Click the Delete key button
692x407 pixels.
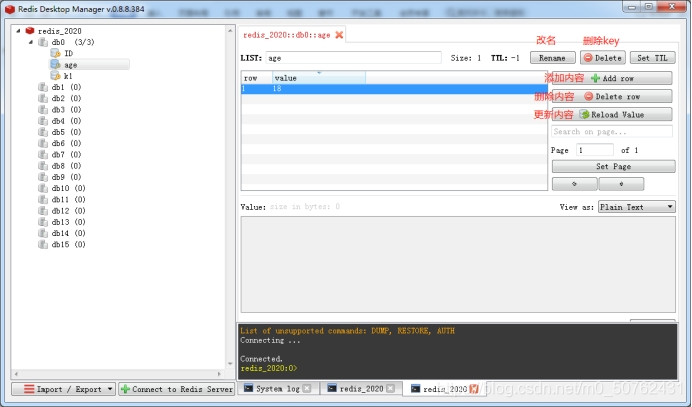coord(603,58)
